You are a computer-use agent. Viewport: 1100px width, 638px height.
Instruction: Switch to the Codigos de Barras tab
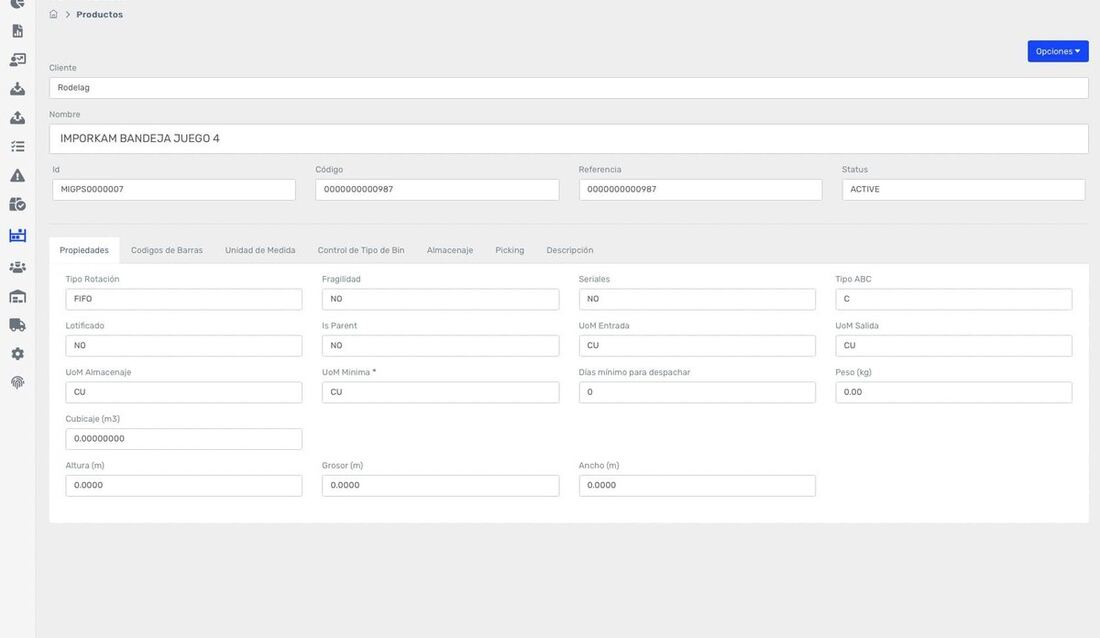click(x=167, y=251)
